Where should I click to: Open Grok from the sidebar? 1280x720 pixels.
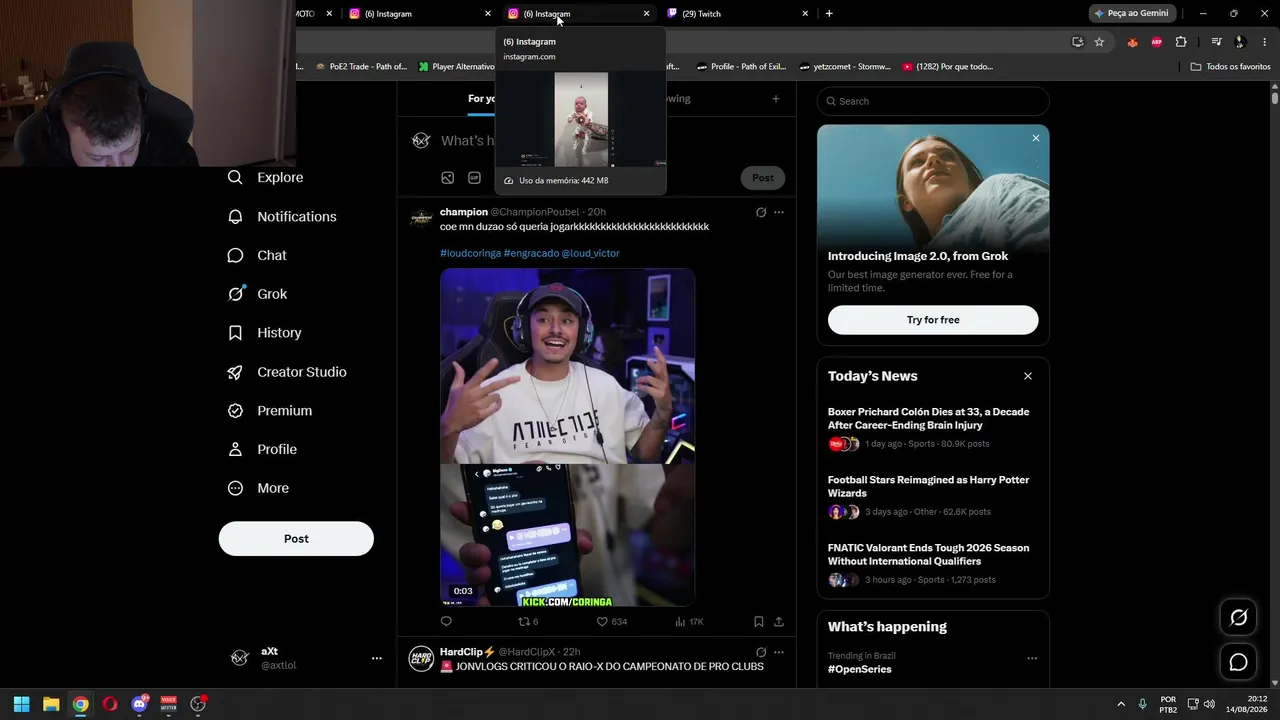pos(257,294)
